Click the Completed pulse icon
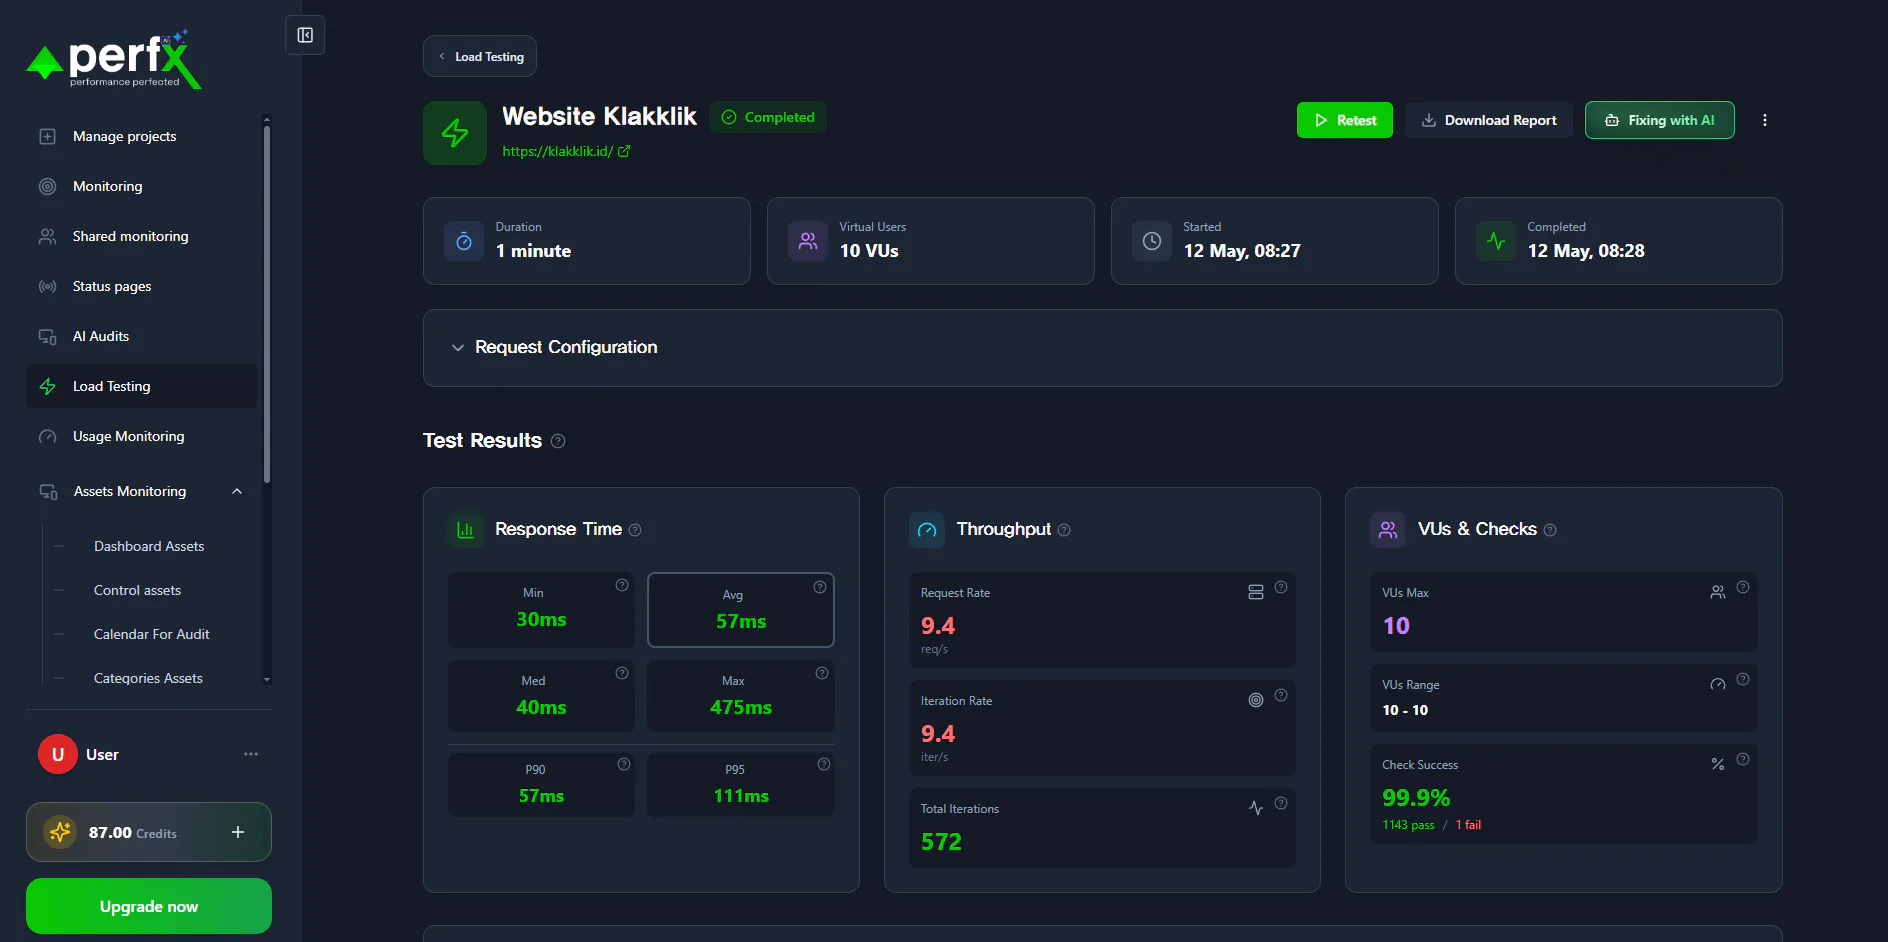The height and width of the screenshot is (942, 1888). point(1496,241)
